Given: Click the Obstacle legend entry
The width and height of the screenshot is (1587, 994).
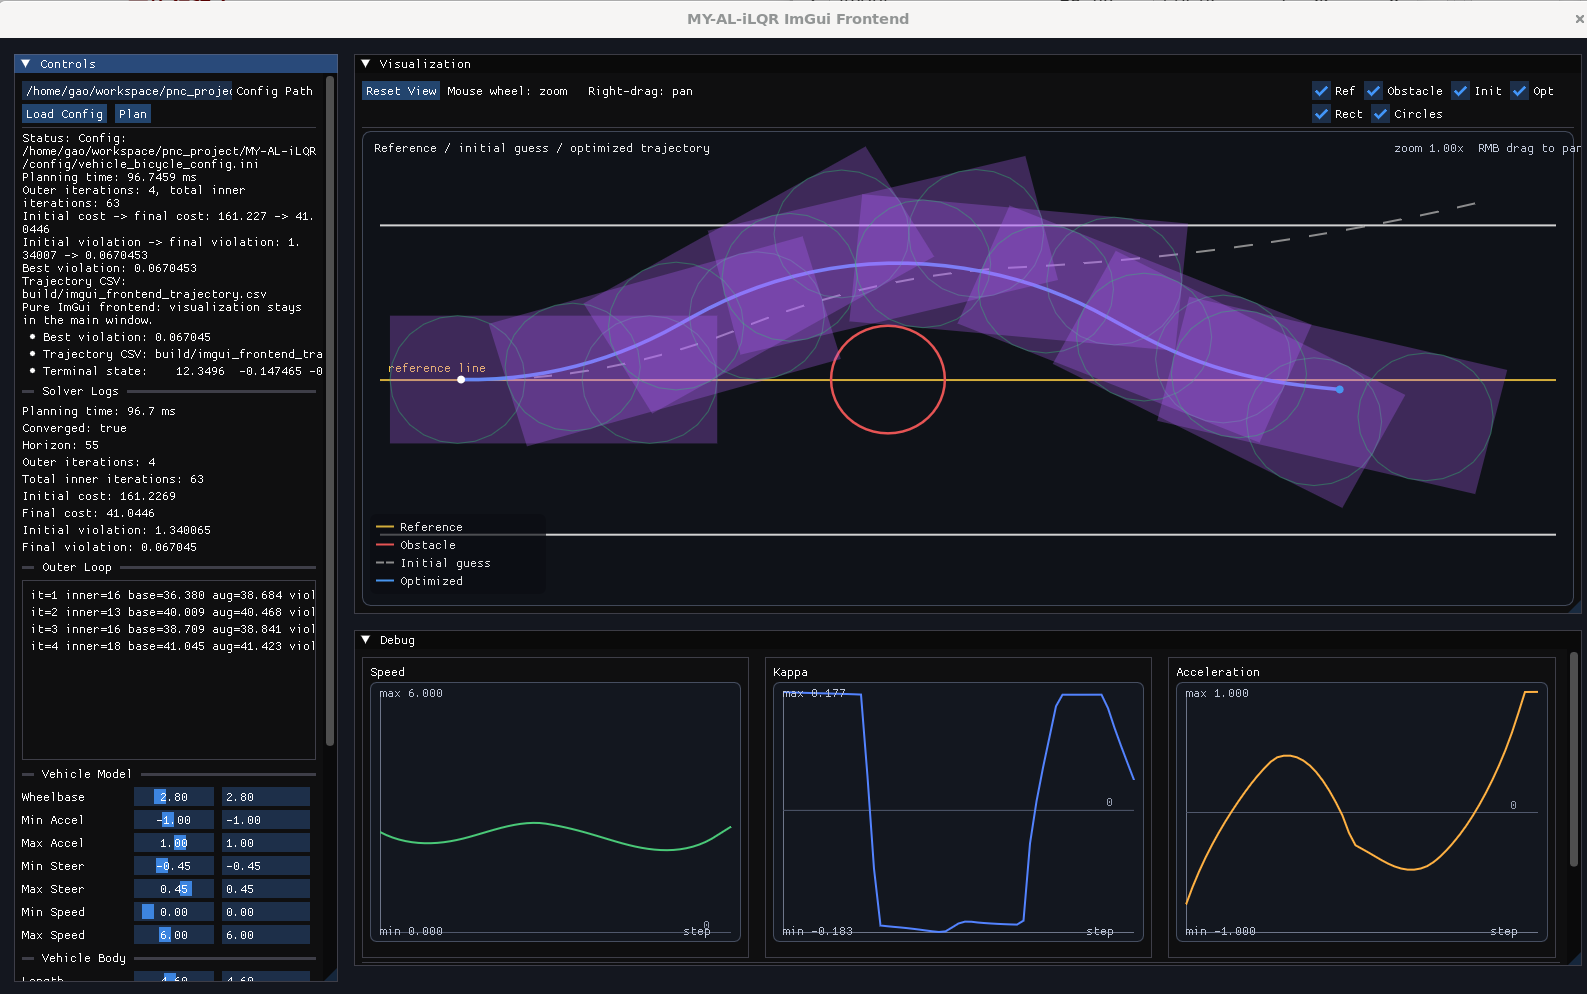Looking at the screenshot, I should click(x=416, y=545).
